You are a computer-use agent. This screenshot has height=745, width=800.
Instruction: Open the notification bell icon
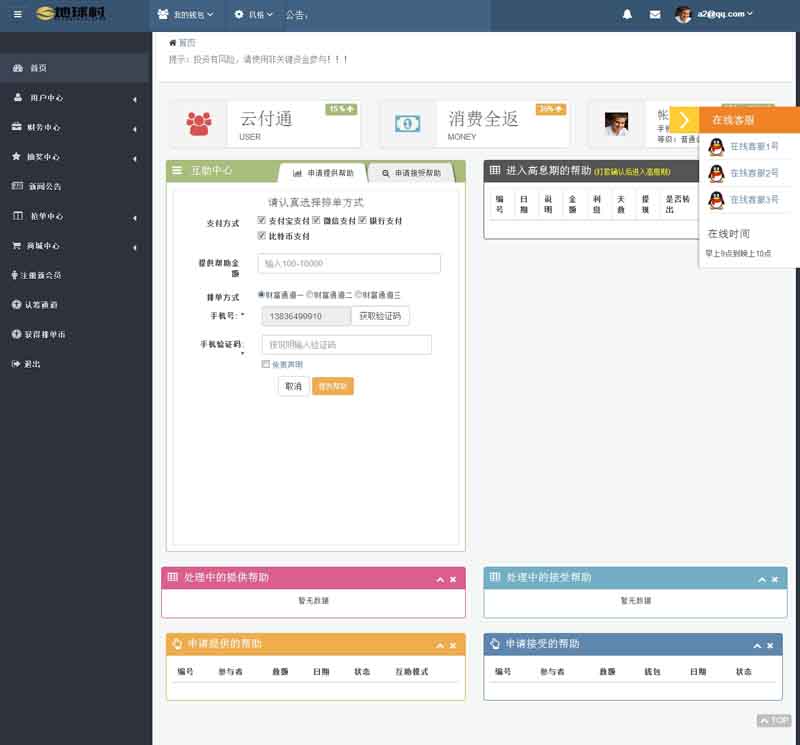627,14
